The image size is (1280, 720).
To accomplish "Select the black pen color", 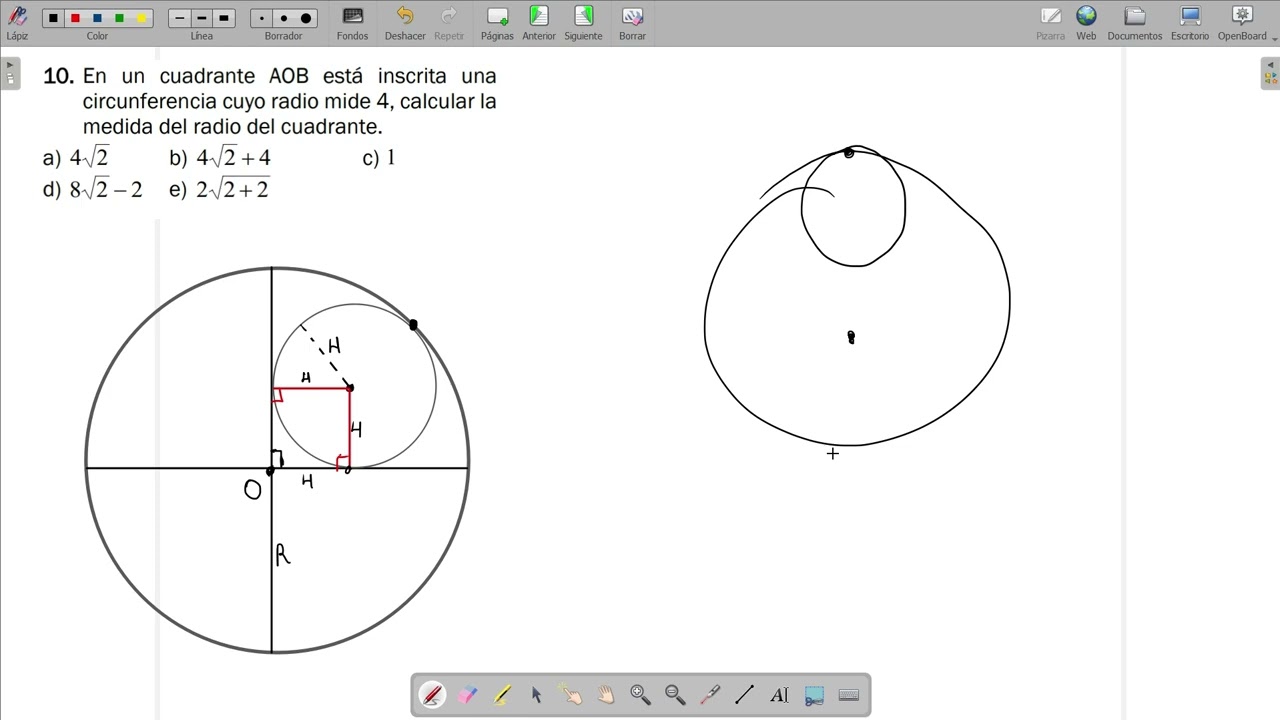I will click(x=53, y=18).
